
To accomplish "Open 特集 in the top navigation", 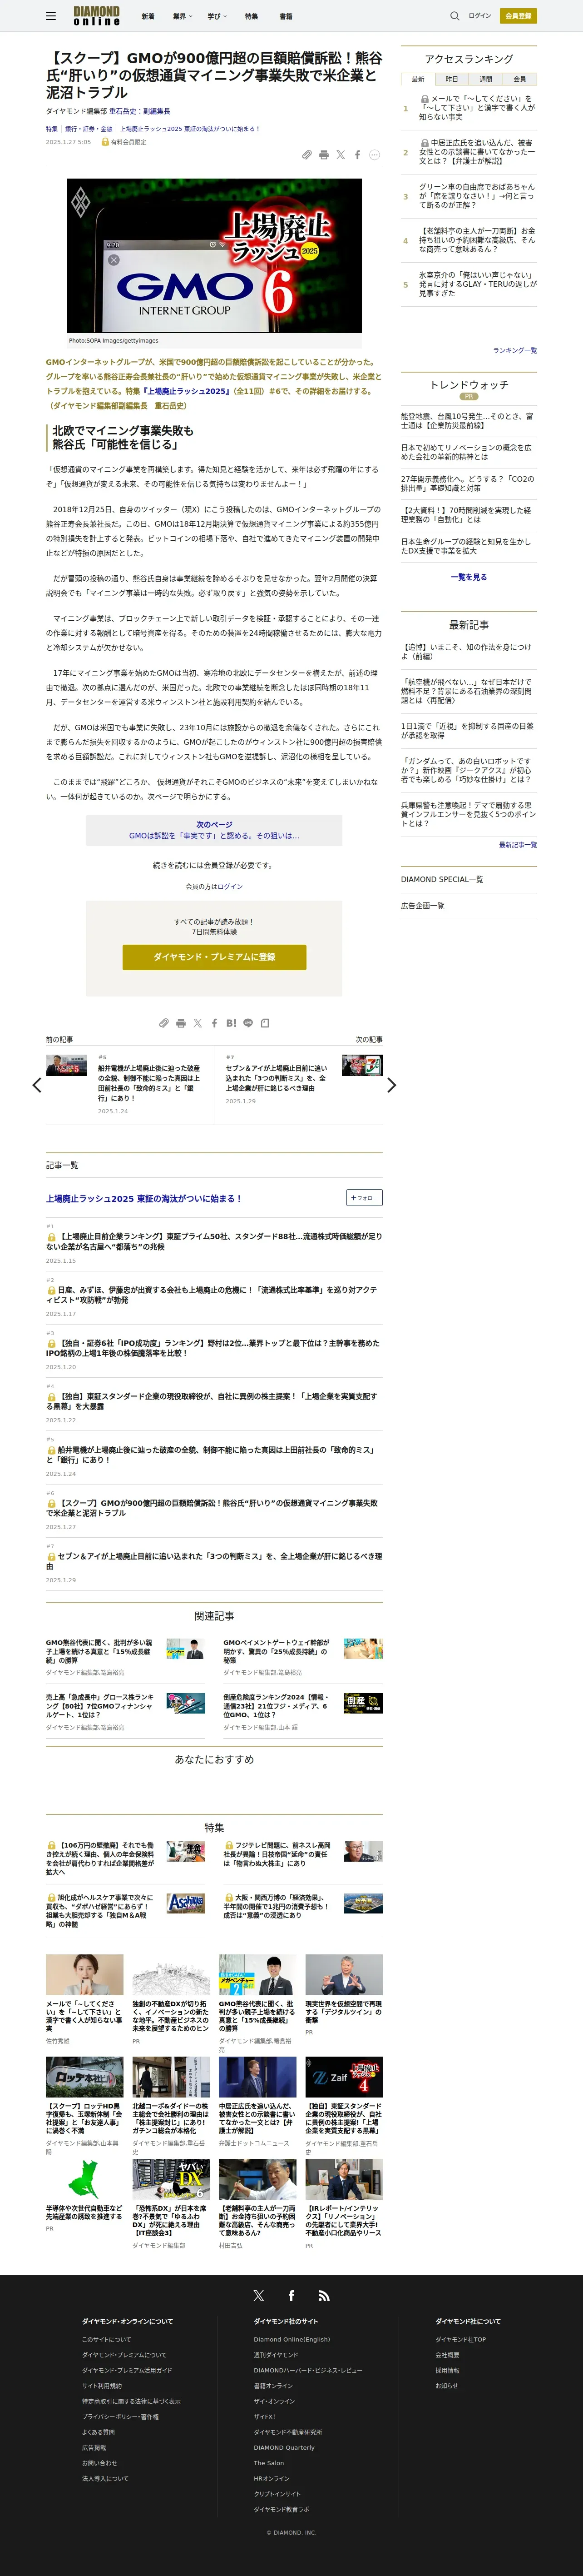I will (x=251, y=16).
